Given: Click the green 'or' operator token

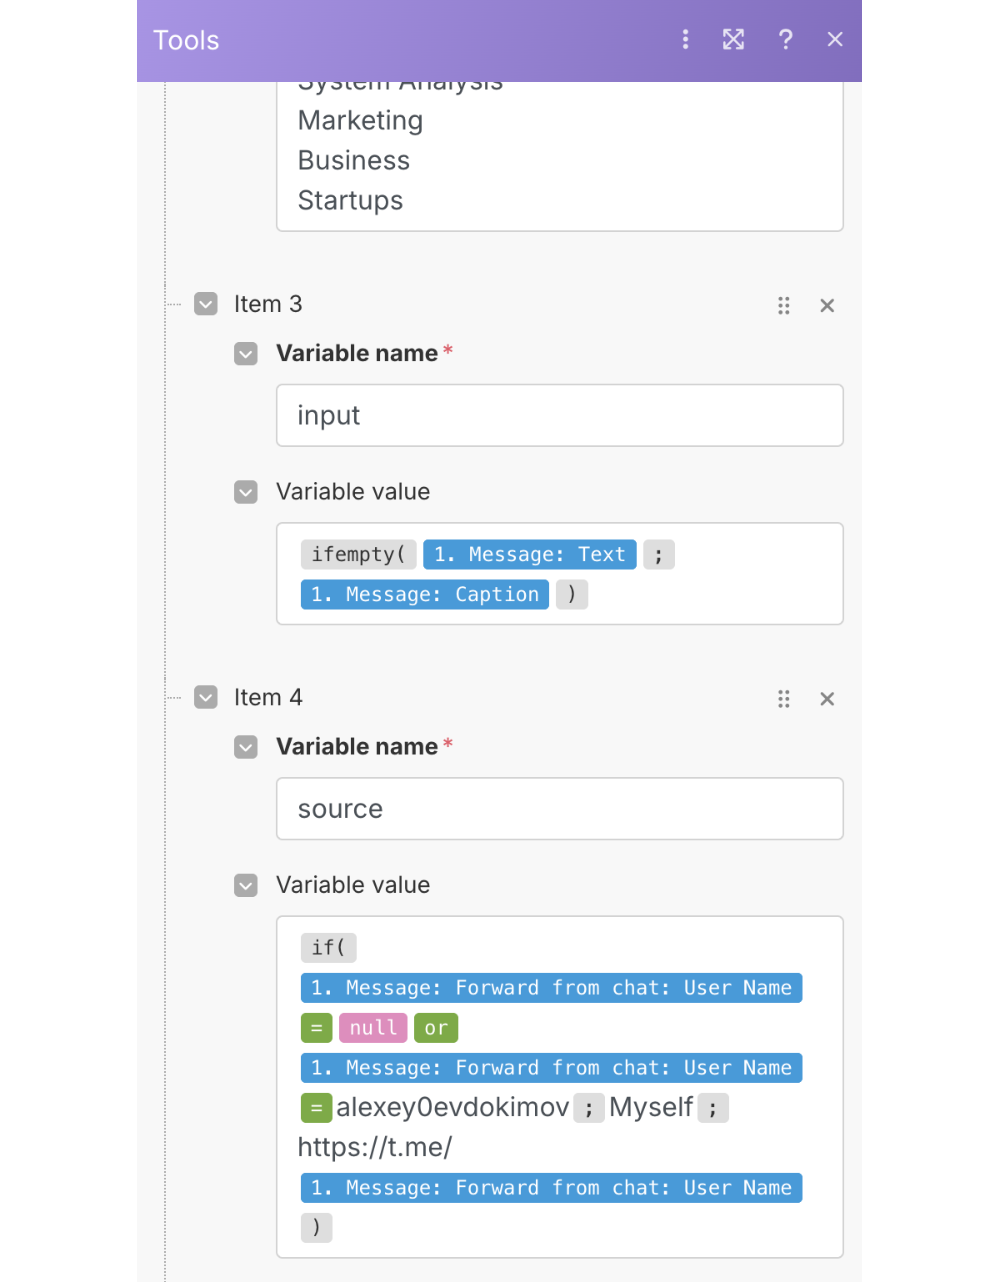Looking at the screenshot, I should pos(436,1028).
